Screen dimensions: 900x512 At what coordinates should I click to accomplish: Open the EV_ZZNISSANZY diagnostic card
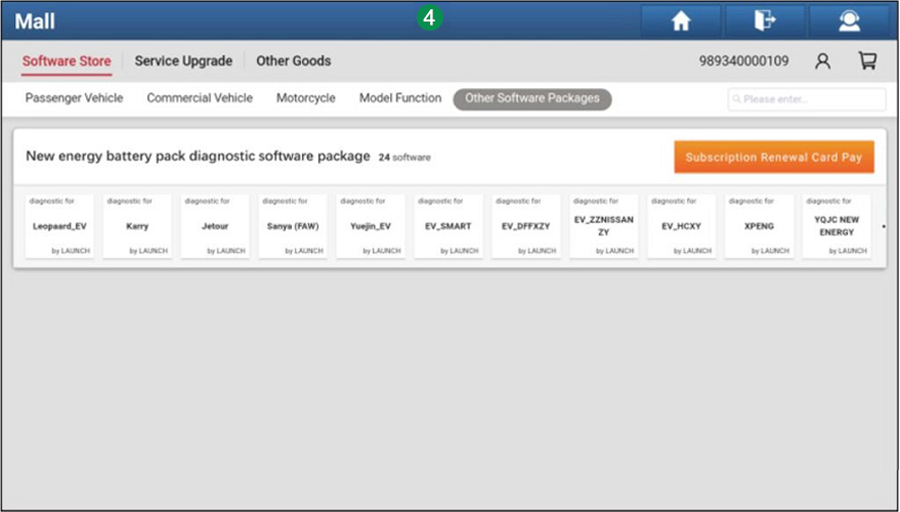click(x=604, y=226)
